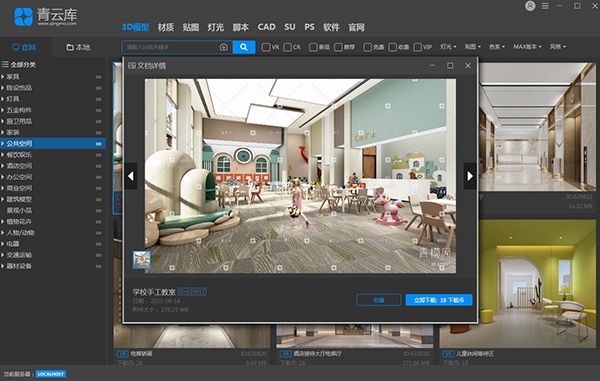Click the 青云库 logo

point(46,16)
